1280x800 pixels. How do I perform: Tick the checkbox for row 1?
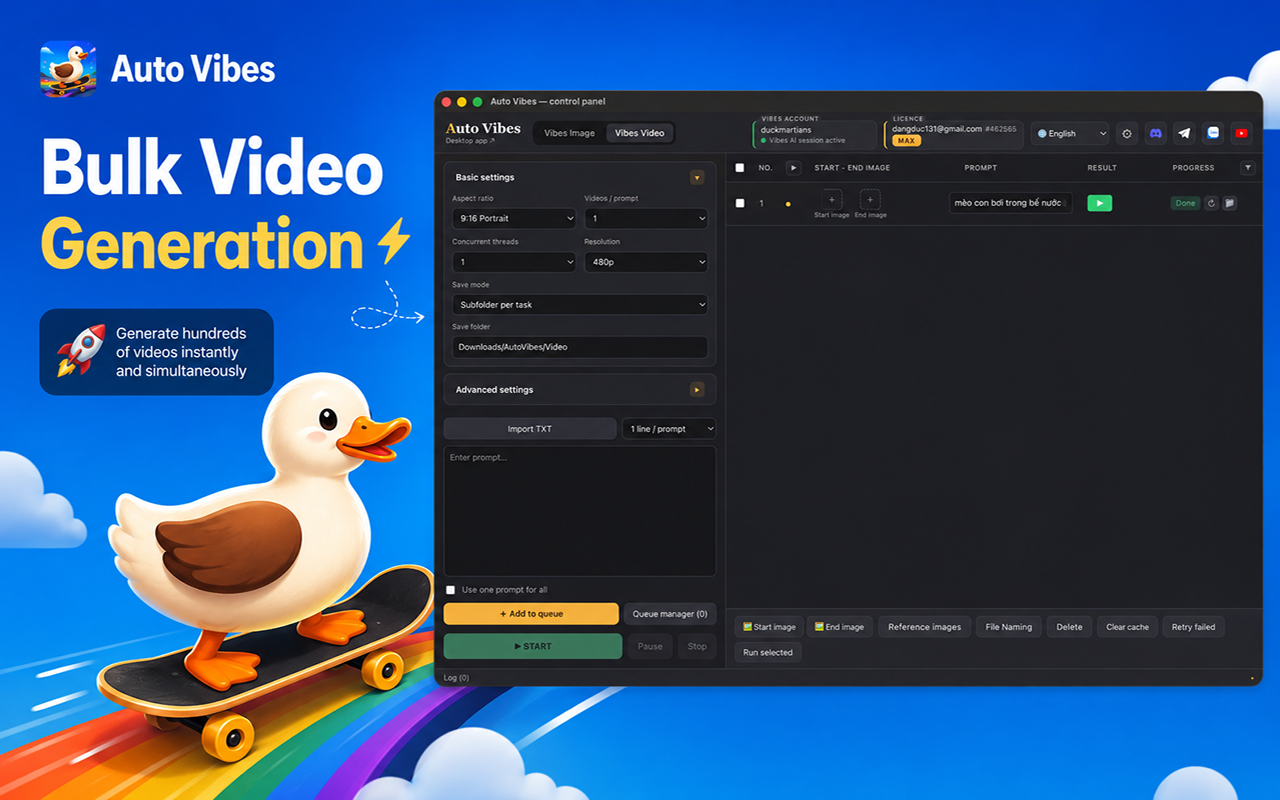coord(740,203)
